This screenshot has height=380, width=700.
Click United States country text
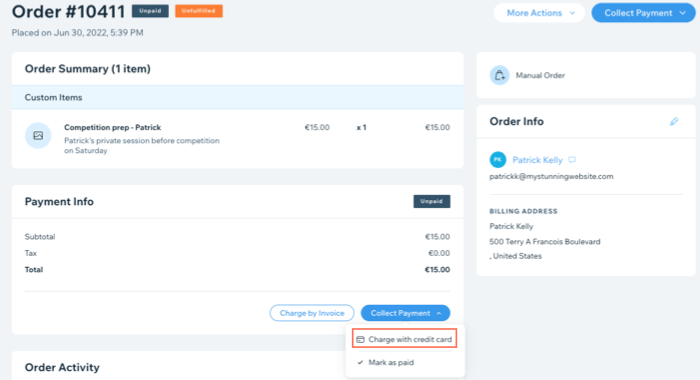517,256
